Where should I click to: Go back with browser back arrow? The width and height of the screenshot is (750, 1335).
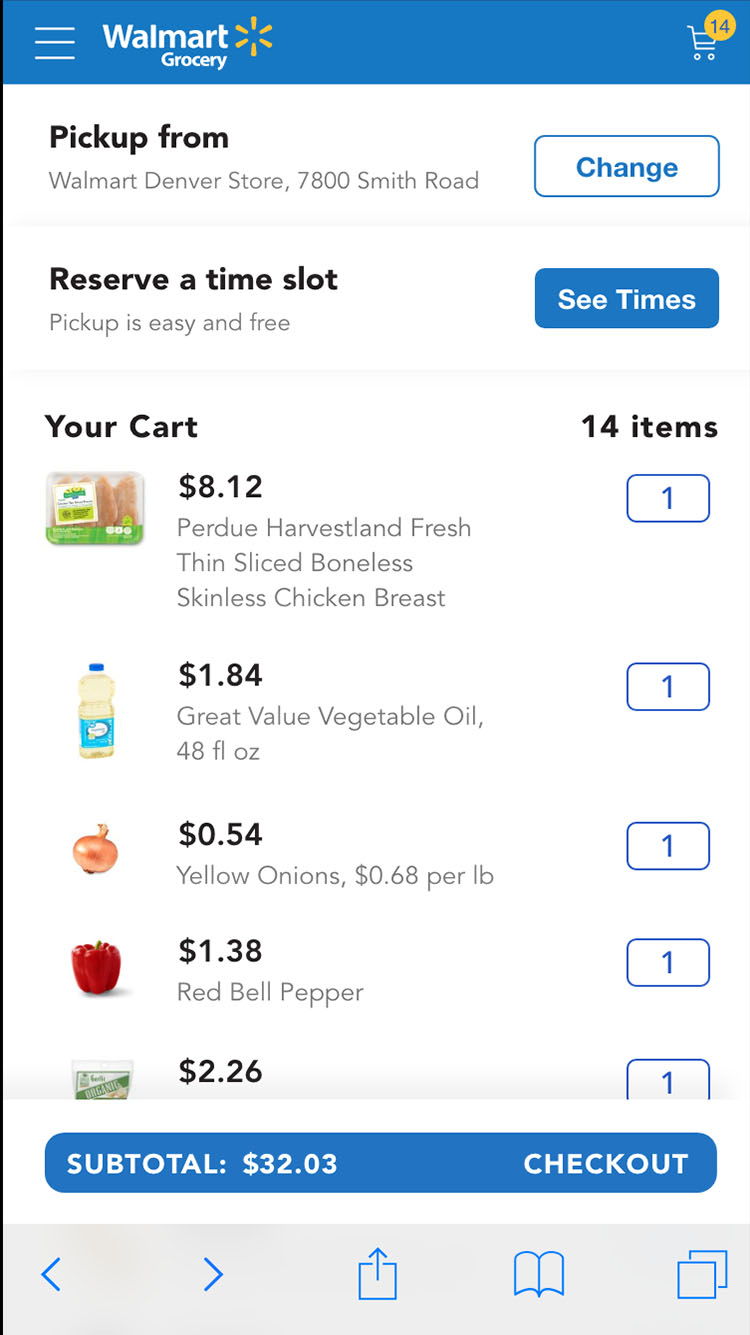click(52, 1274)
